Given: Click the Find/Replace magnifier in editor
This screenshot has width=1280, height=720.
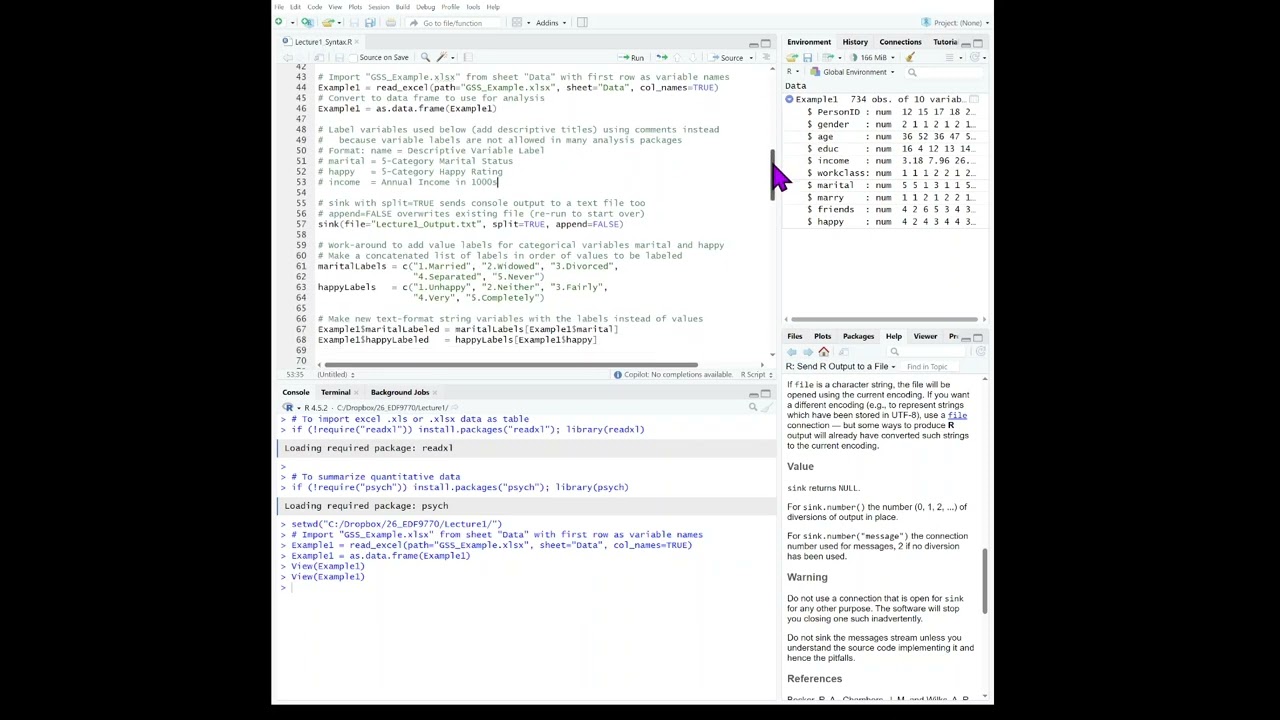Looking at the screenshot, I should click(x=425, y=57).
